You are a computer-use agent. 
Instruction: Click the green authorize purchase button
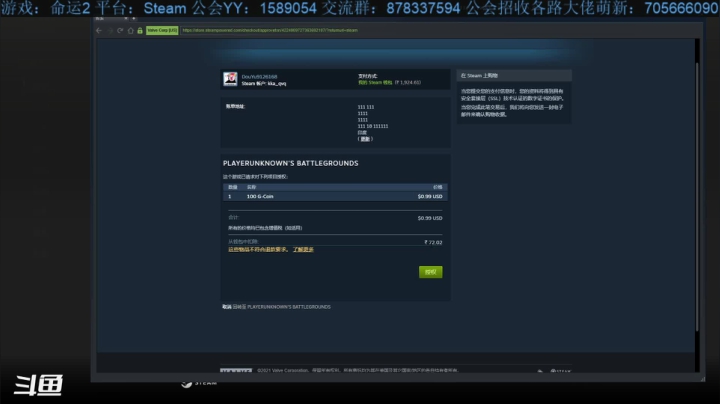[431, 272]
